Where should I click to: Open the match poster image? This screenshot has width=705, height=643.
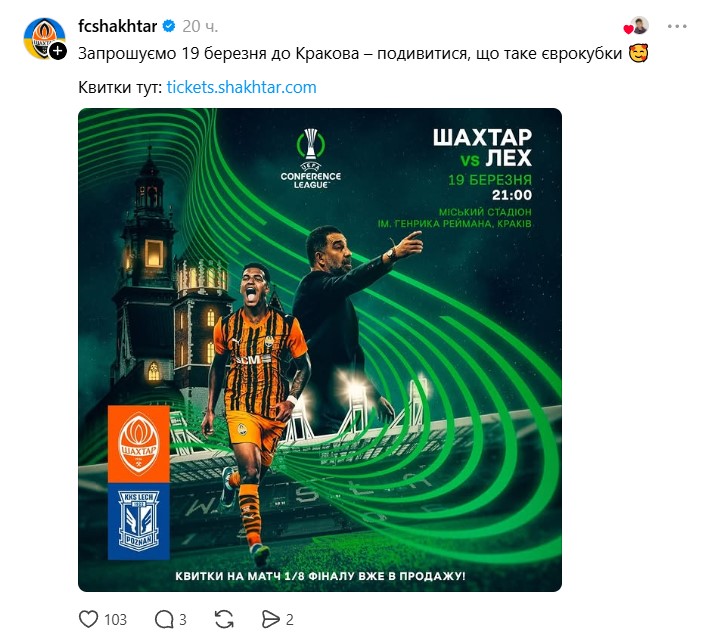(x=320, y=350)
